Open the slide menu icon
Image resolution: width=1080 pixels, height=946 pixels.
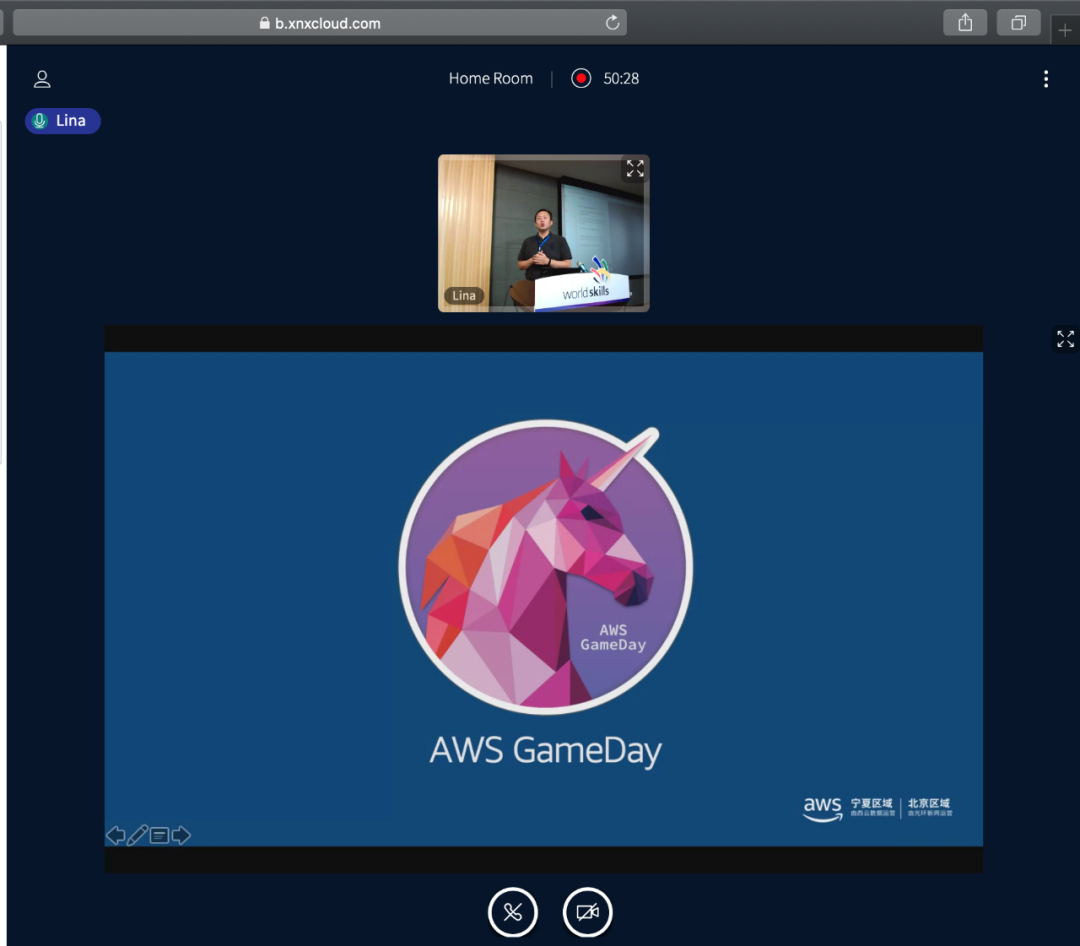coord(159,836)
